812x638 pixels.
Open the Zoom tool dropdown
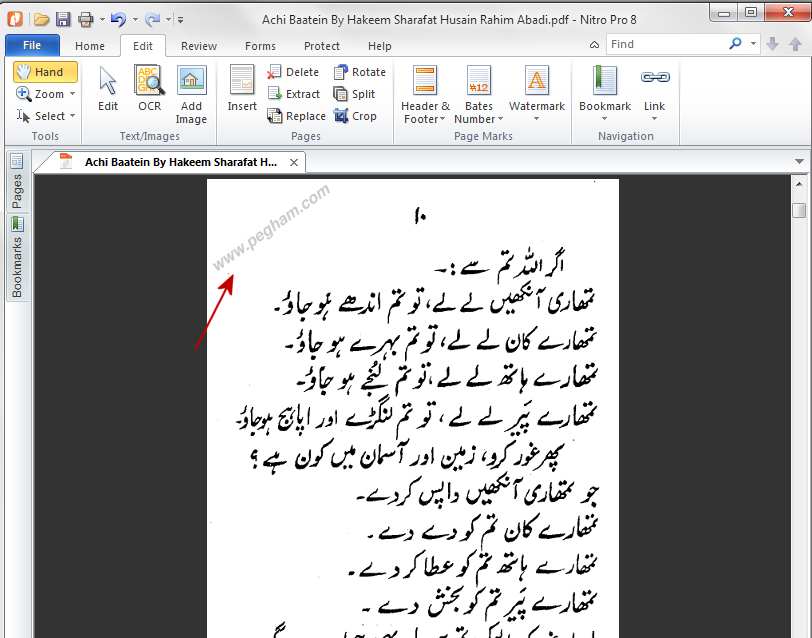[x=72, y=94]
